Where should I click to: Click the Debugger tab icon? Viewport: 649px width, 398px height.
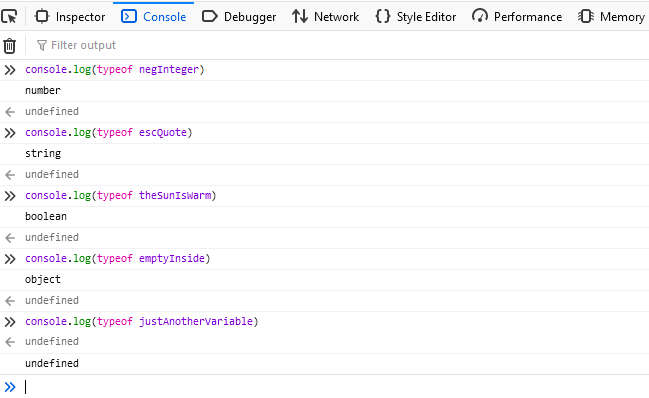pos(209,17)
